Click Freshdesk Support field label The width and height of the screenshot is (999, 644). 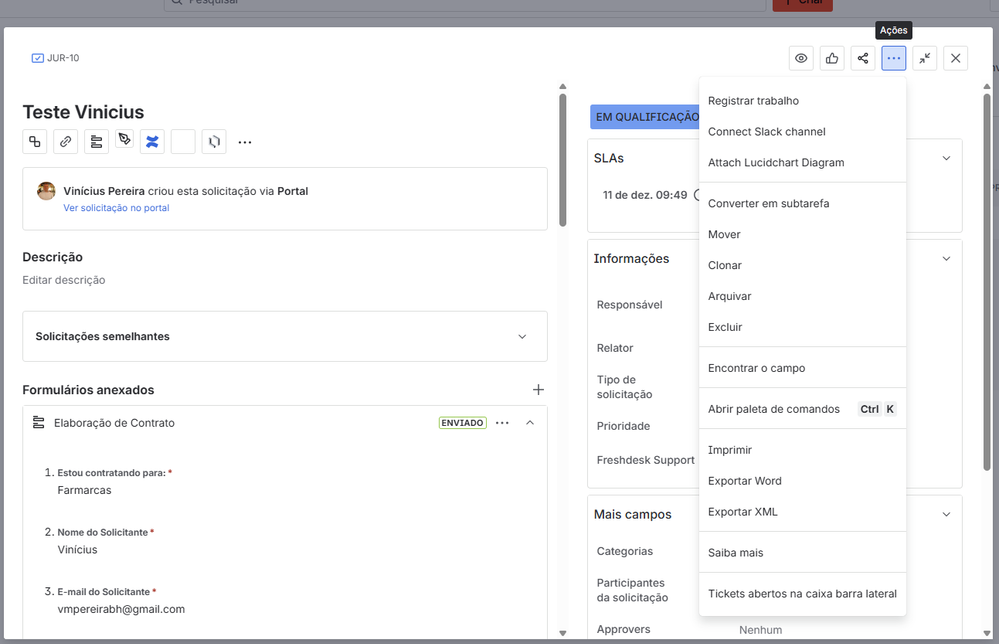tap(645, 460)
